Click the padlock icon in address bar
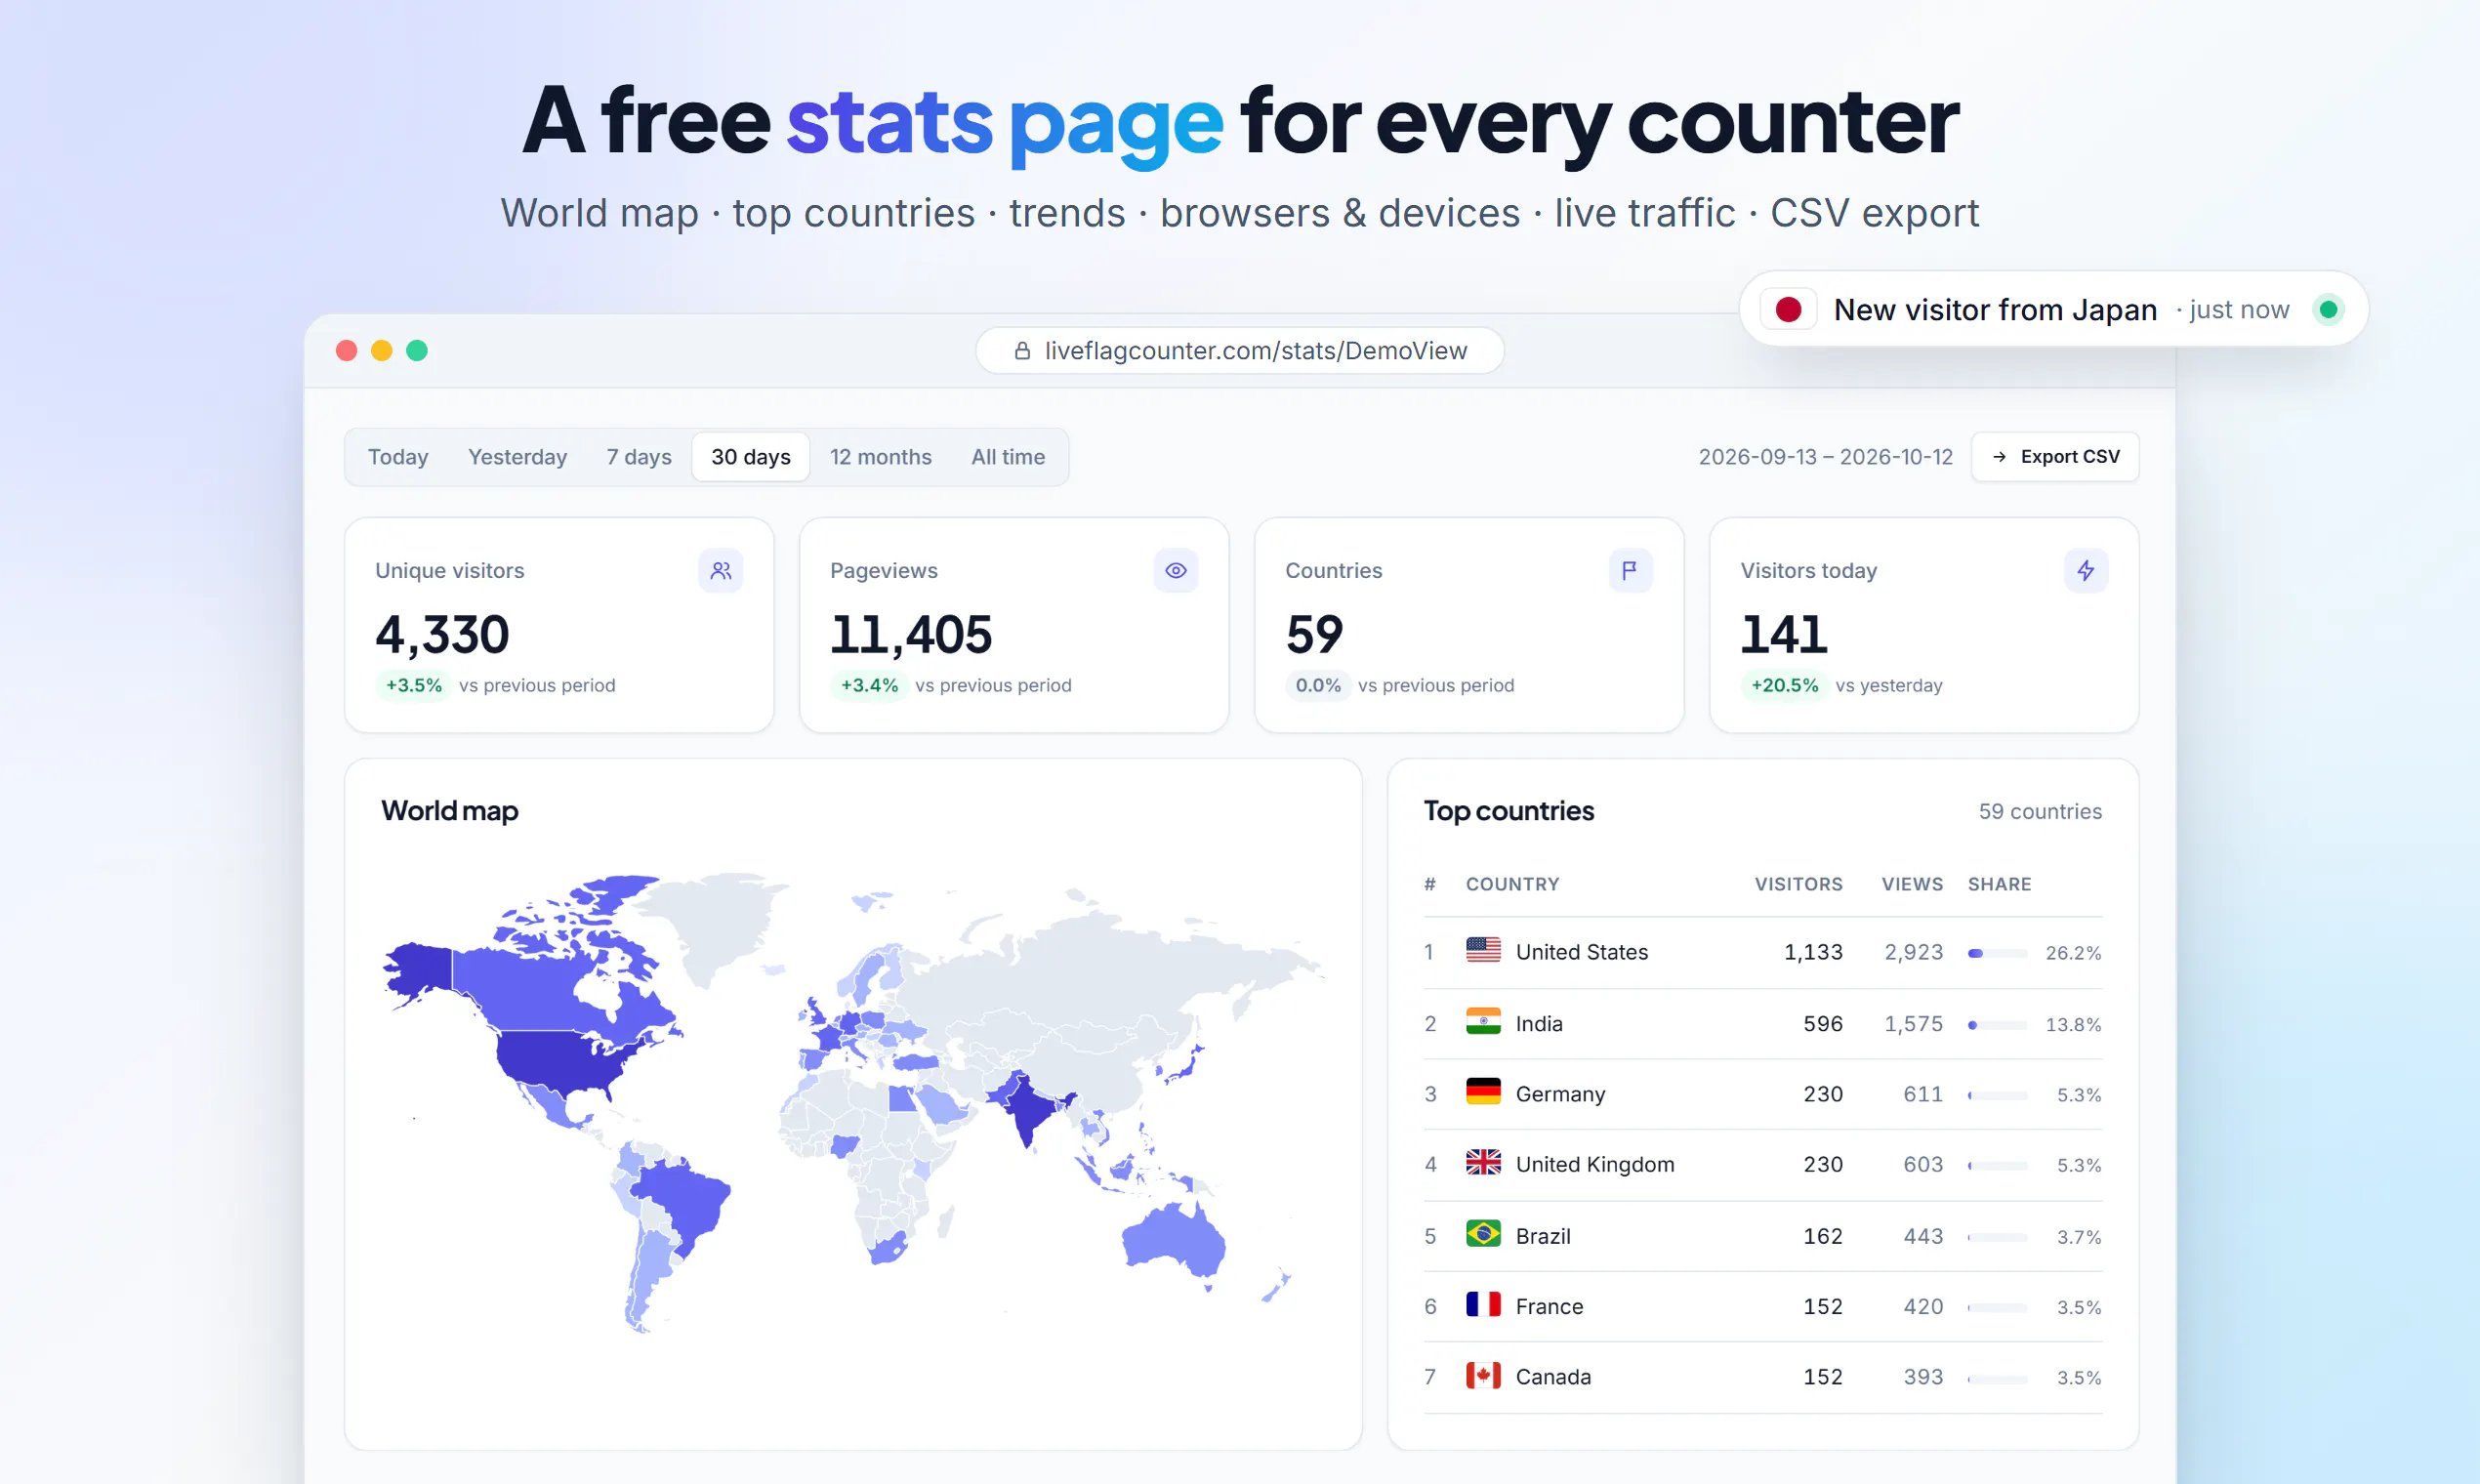The width and height of the screenshot is (2480, 1484). click(1022, 351)
